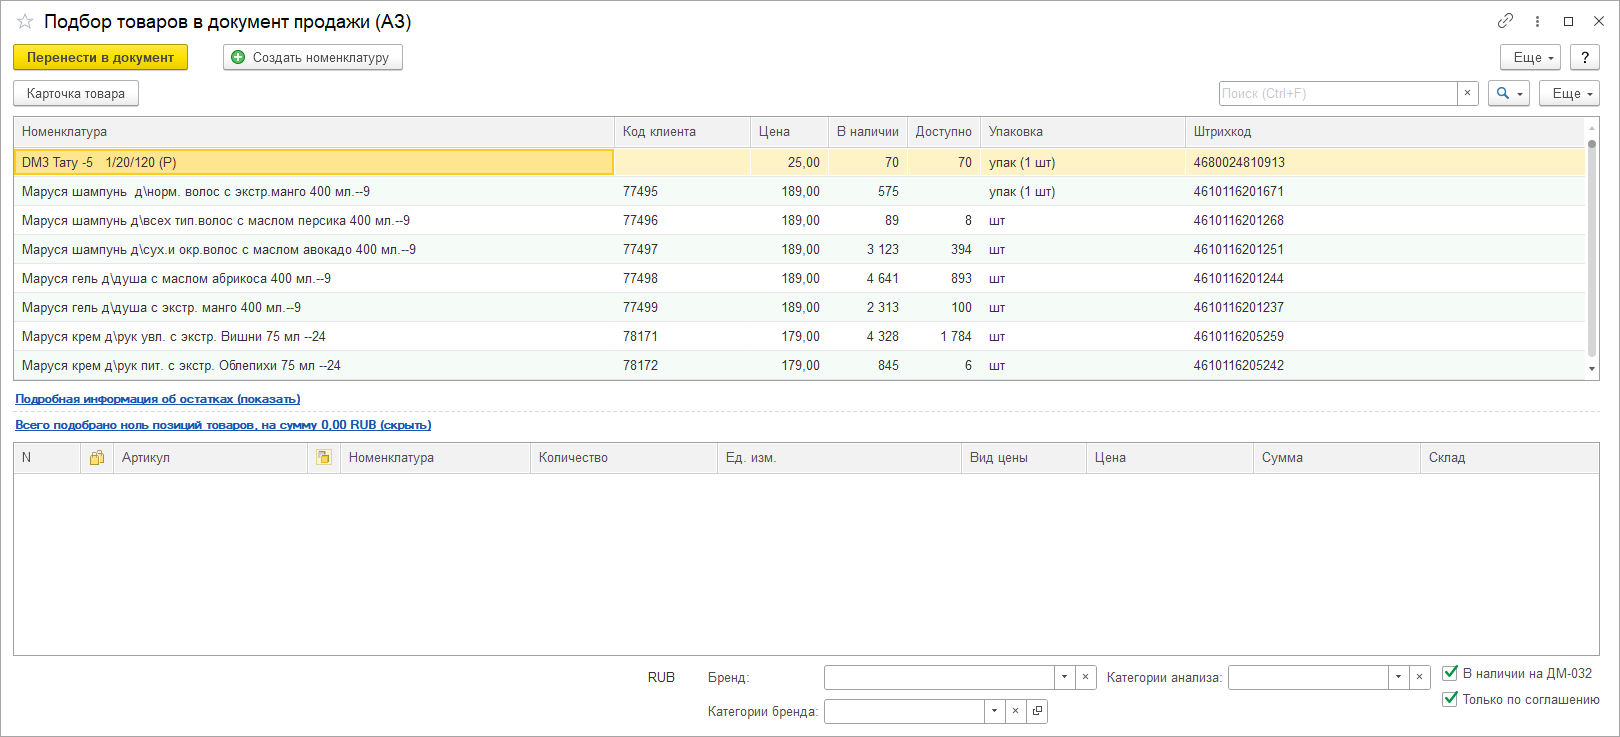Screen dimensions: 1620x737
Task: Copy link using the chain icon
Action: pyautogui.click(x=1505, y=21)
